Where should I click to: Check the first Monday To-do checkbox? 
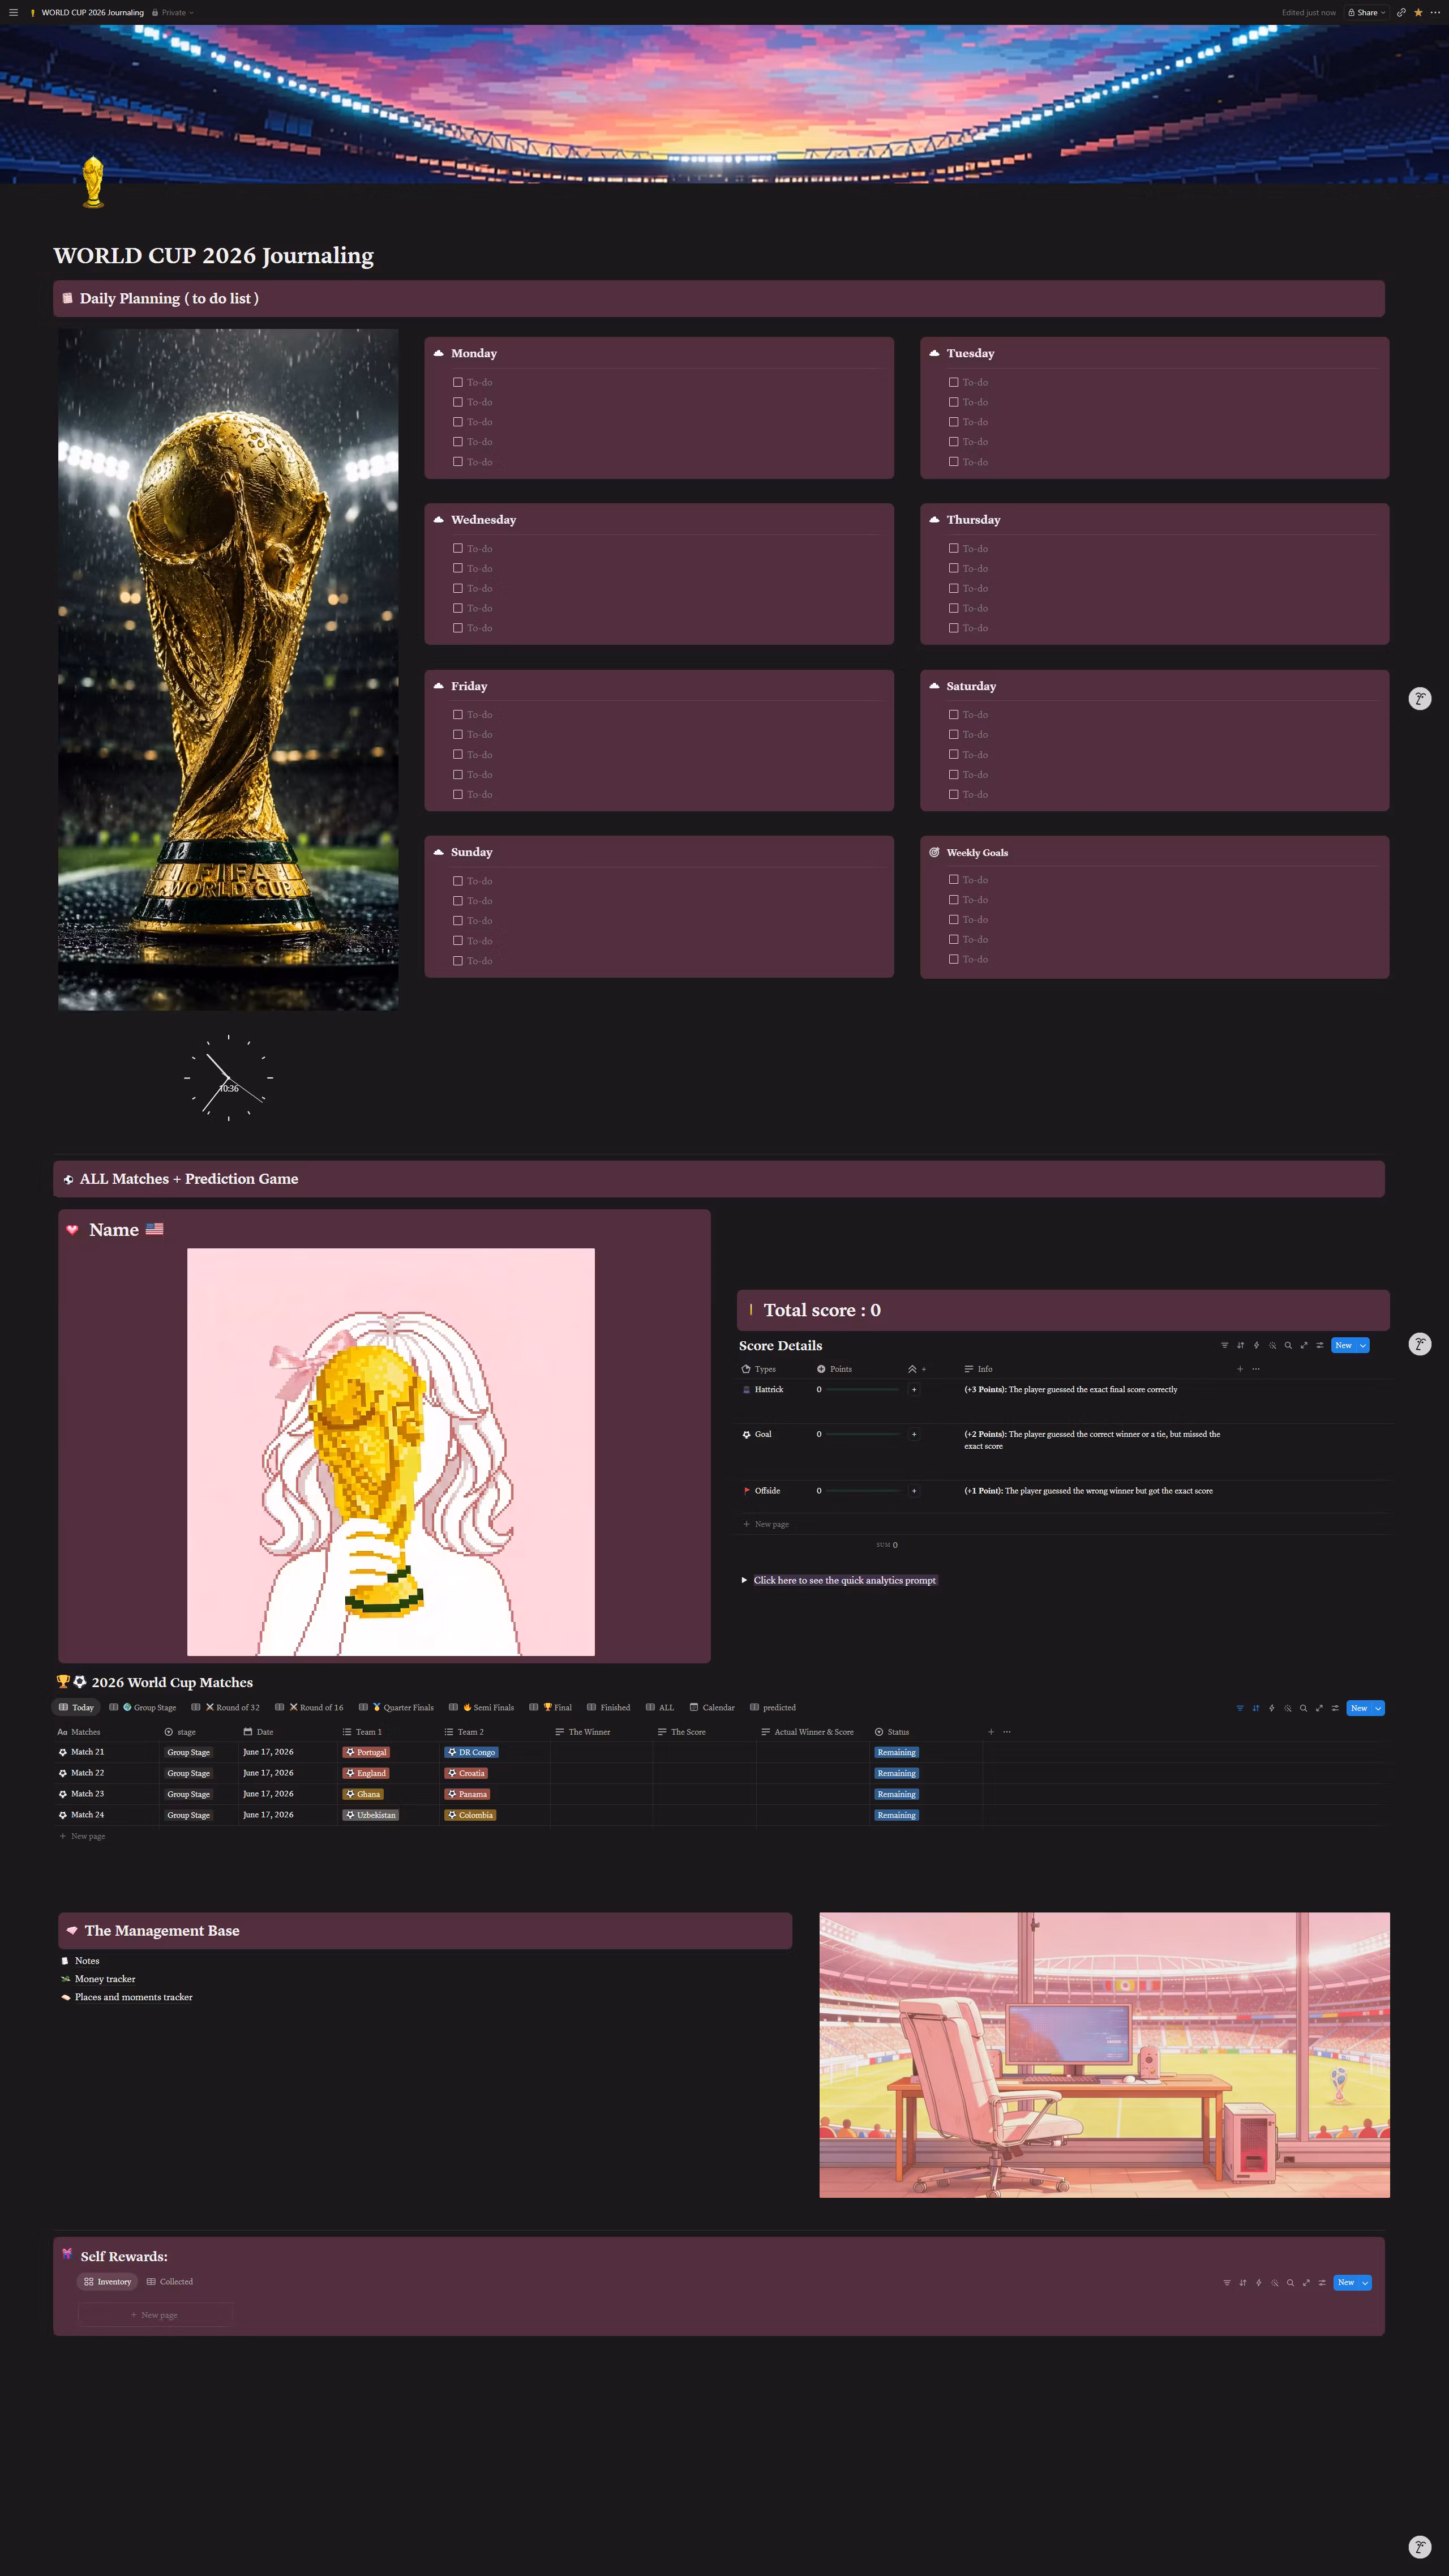tap(458, 382)
